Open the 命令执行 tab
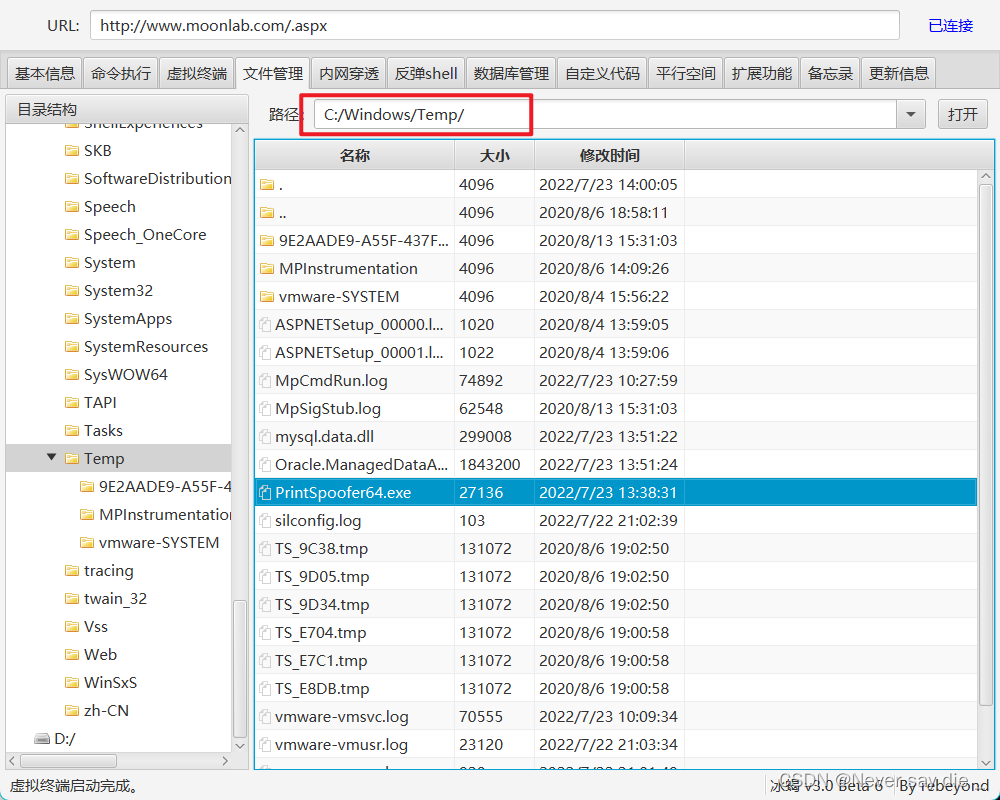This screenshot has height=800, width=1000. pyautogui.click(x=121, y=73)
